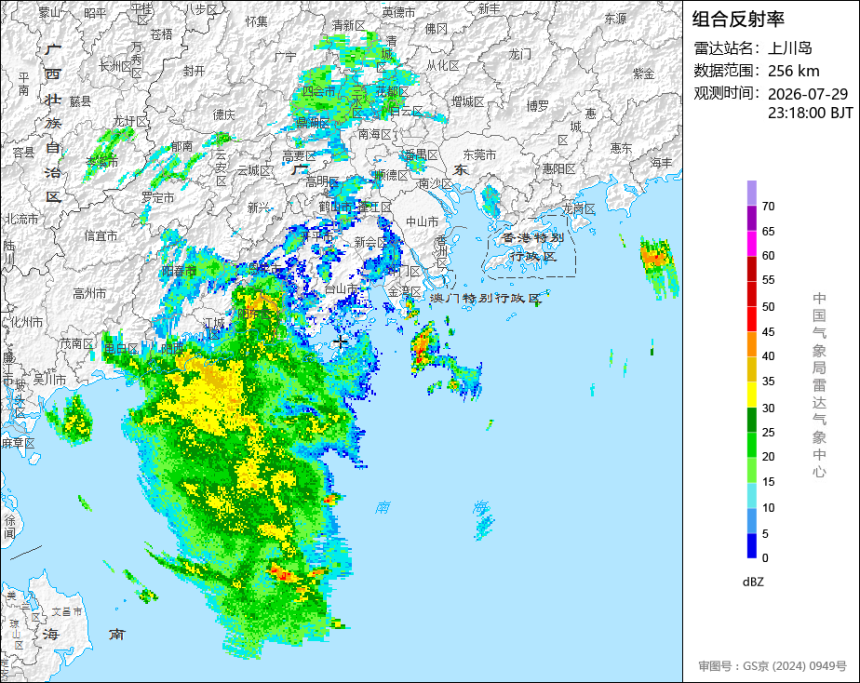The height and width of the screenshot is (683, 860).
Task: Click the dark blue 0 dBZ legend swatch
Action: pos(751,546)
